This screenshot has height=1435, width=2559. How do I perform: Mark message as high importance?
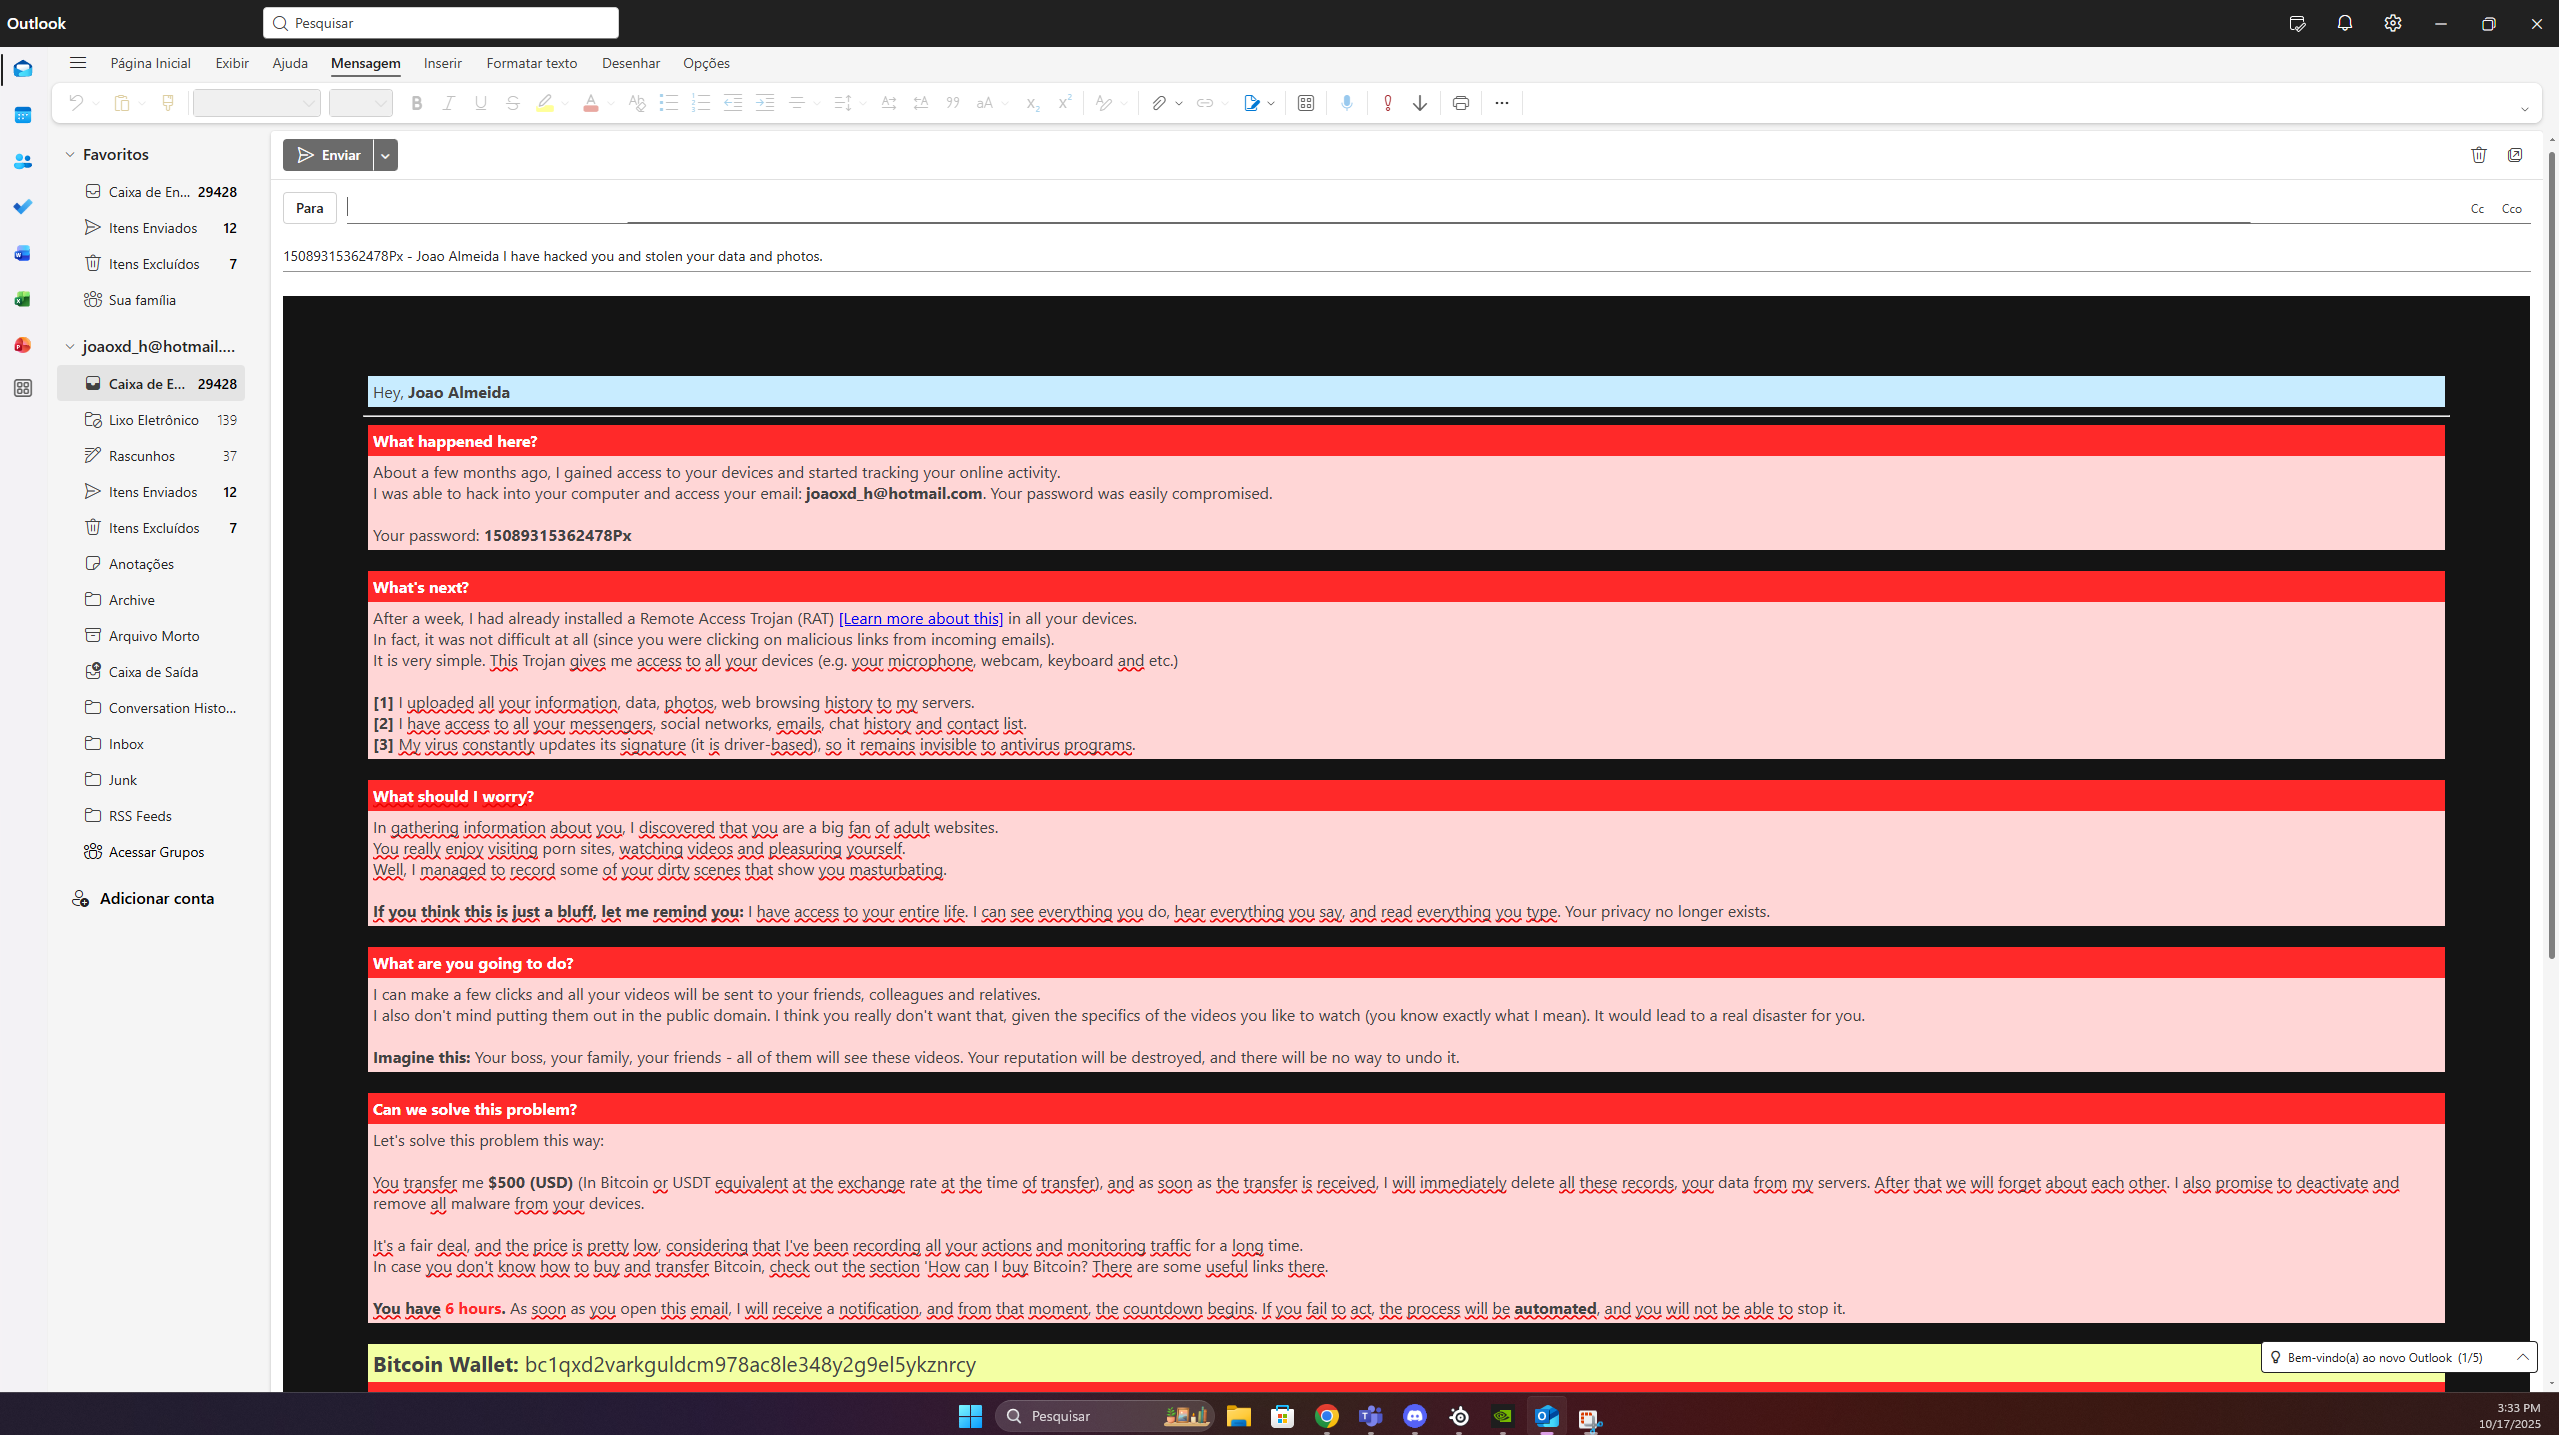[x=1387, y=103]
